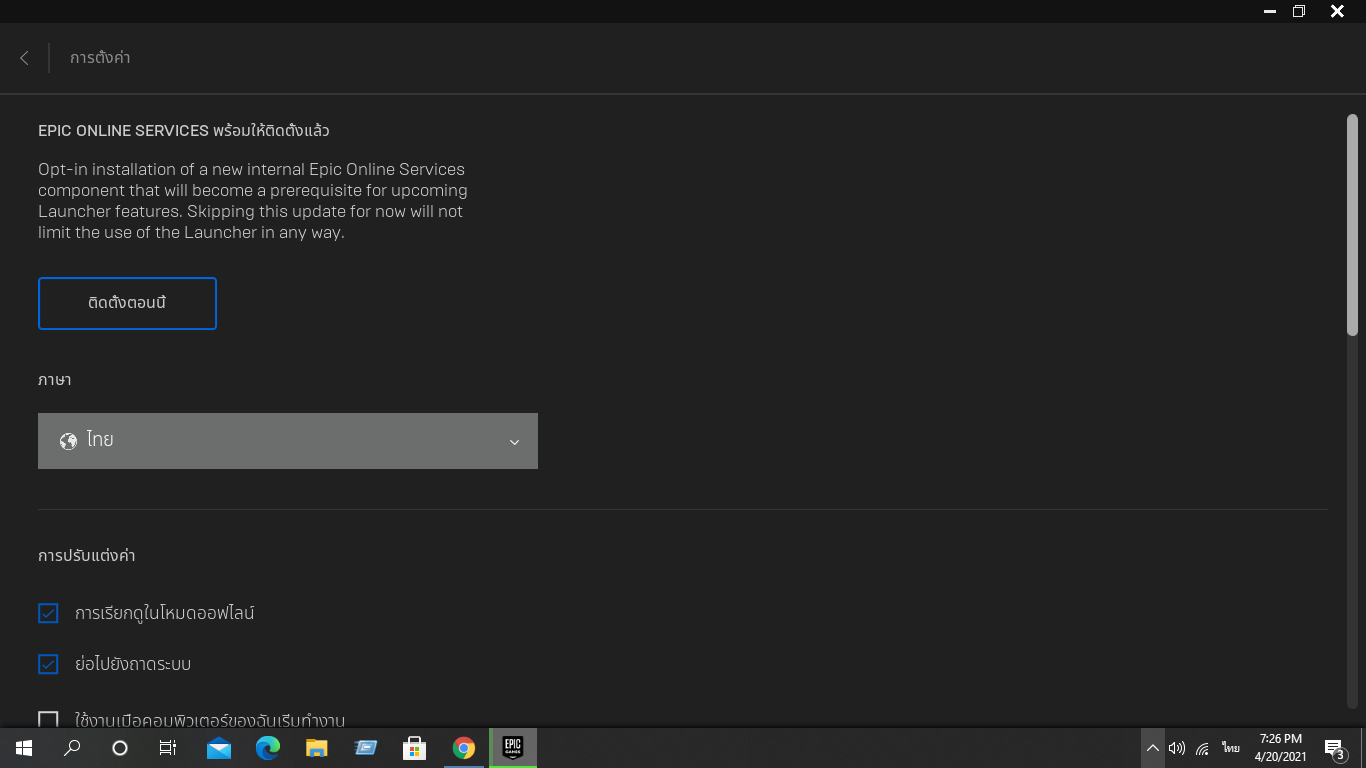
Task: Open the ไทย language dropdown
Action: (x=288, y=441)
